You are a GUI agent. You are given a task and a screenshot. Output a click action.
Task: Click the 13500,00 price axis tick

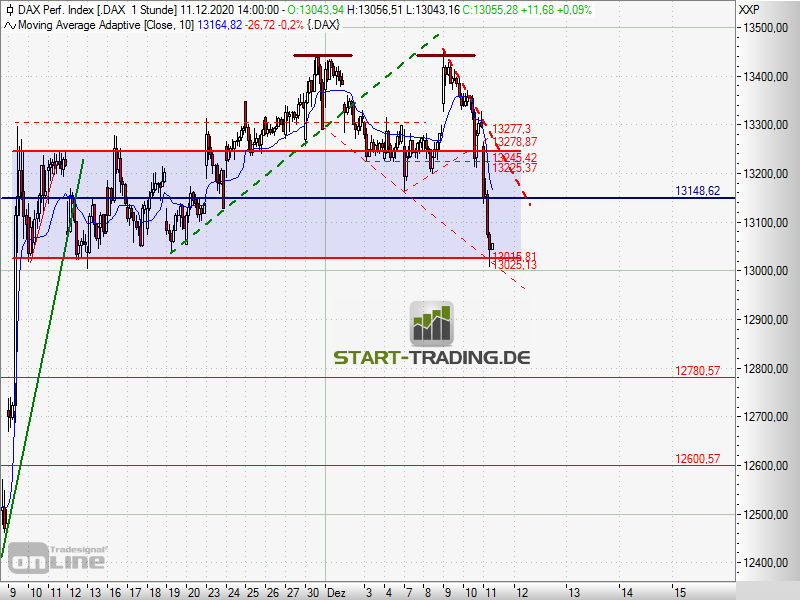[764, 28]
